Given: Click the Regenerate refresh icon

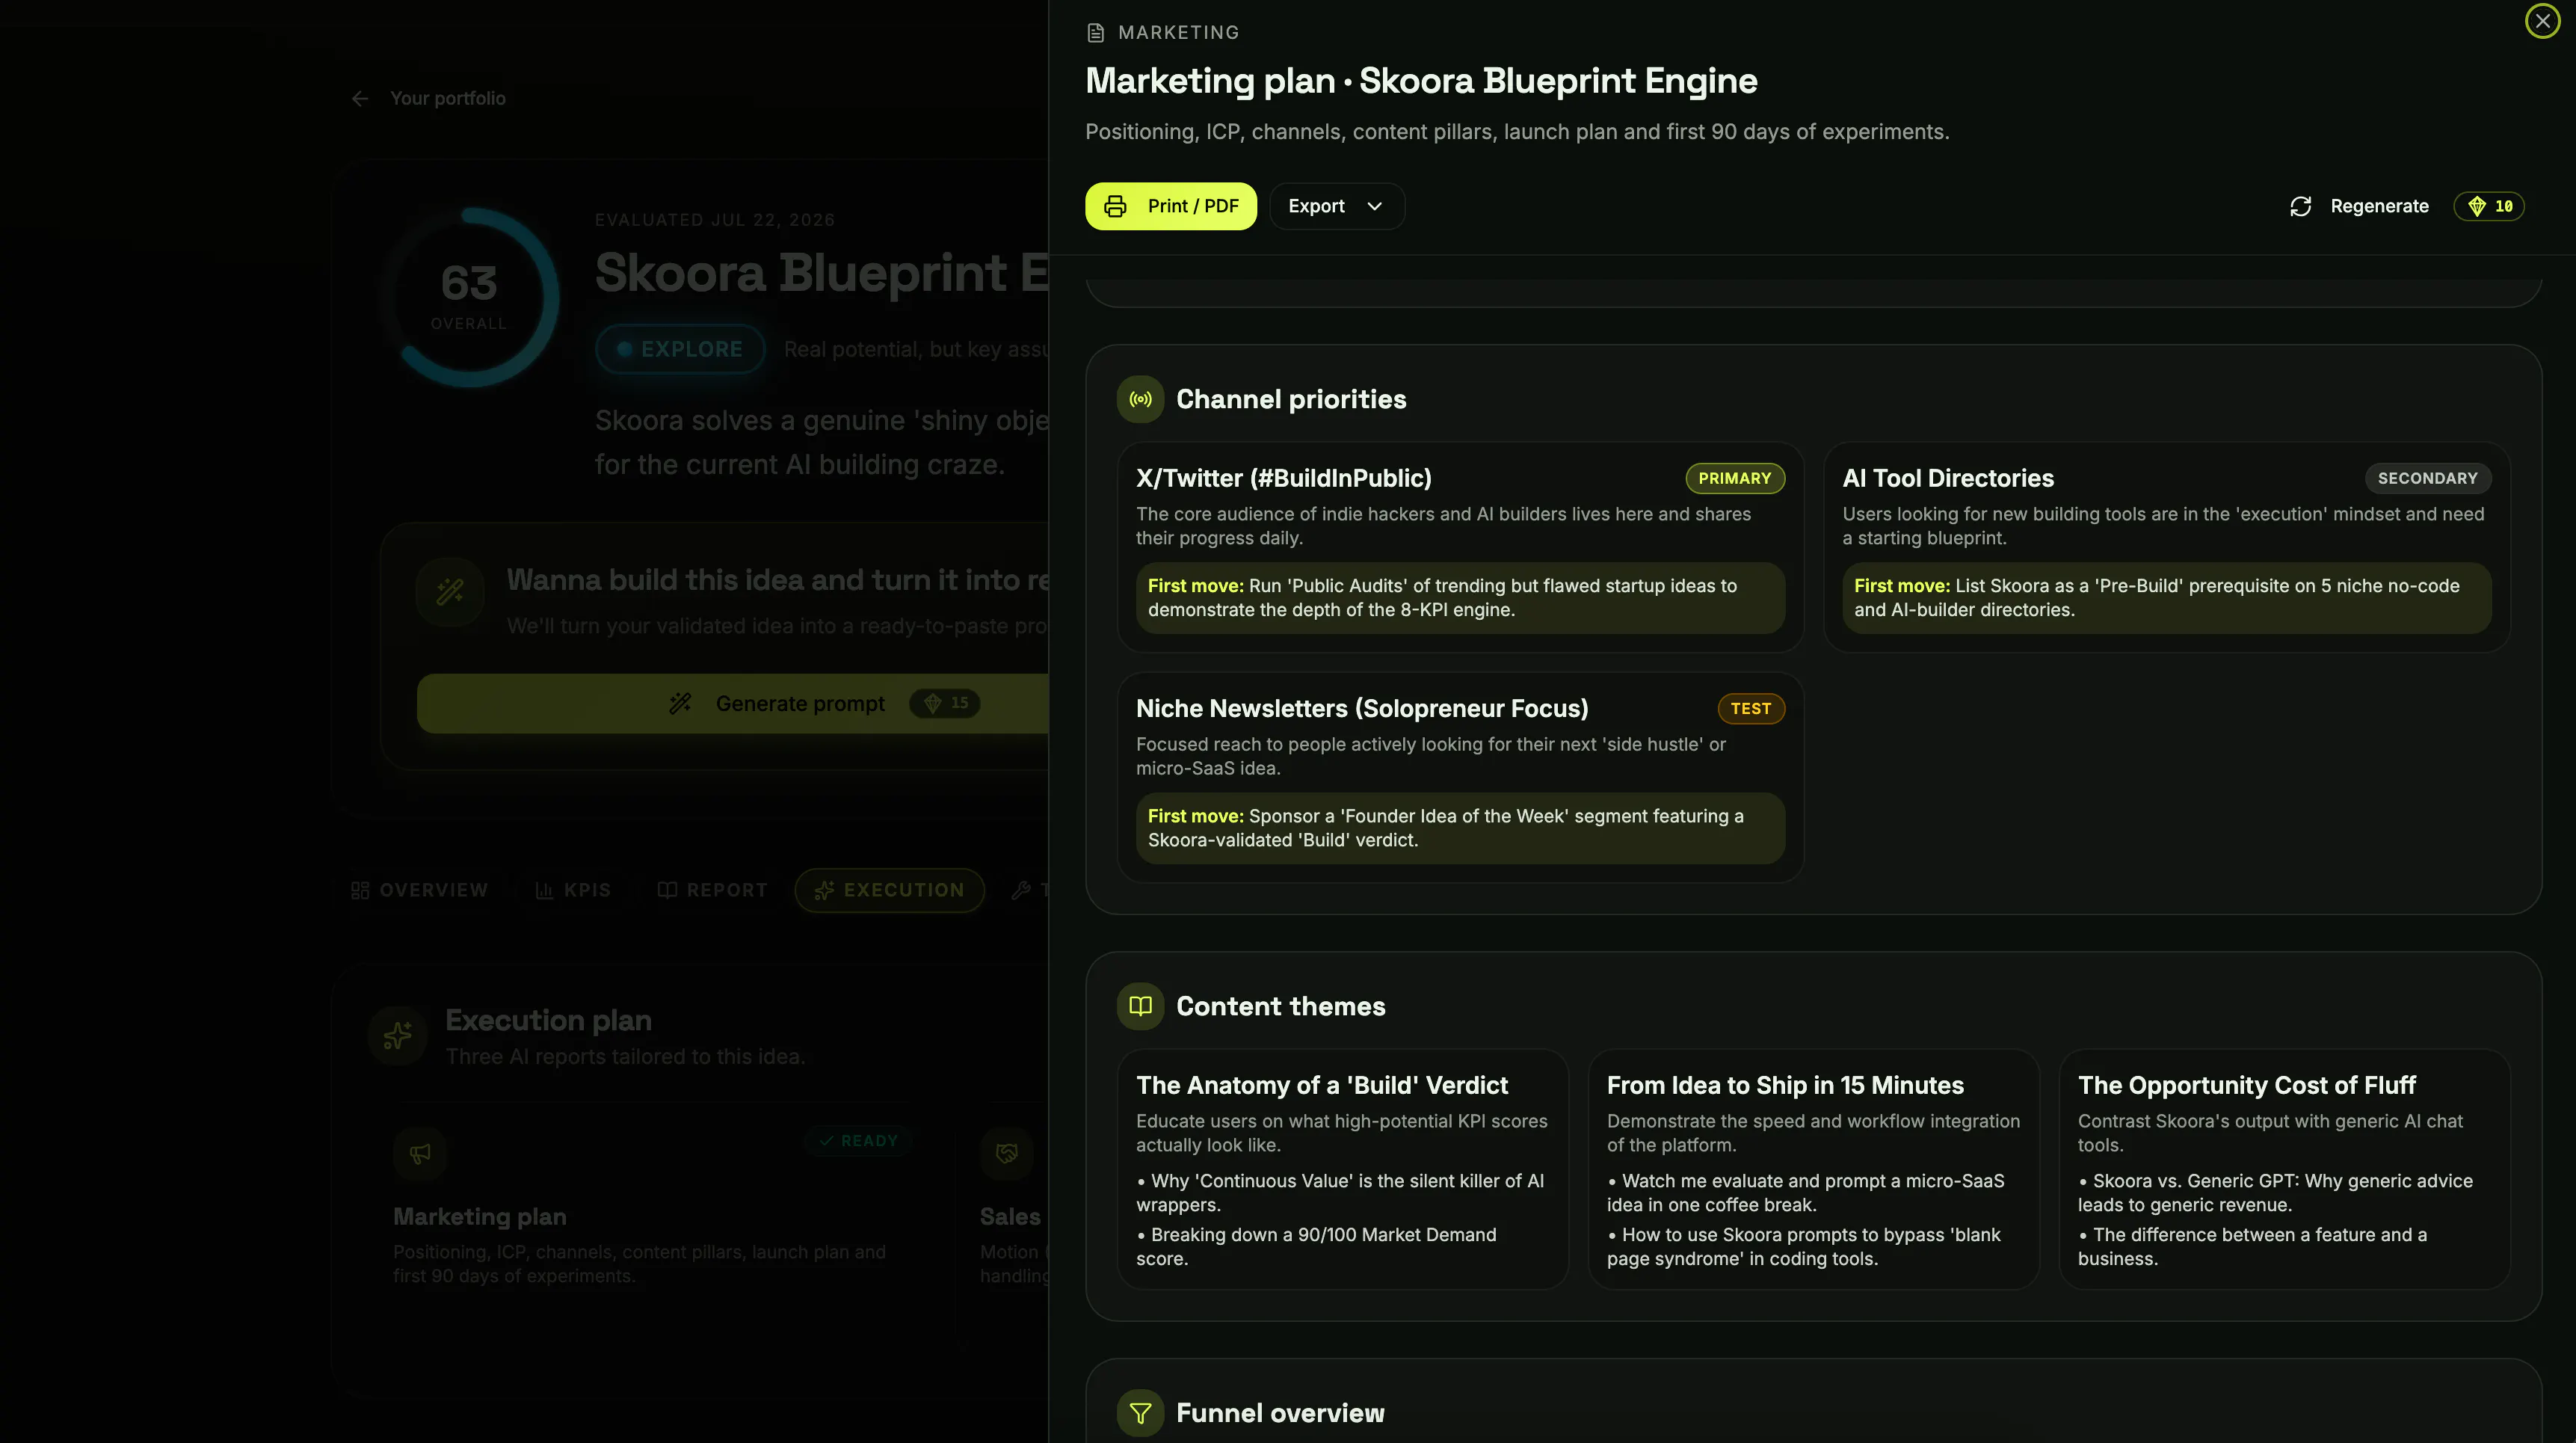Looking at the screenshot, I should pos(2301,206).
